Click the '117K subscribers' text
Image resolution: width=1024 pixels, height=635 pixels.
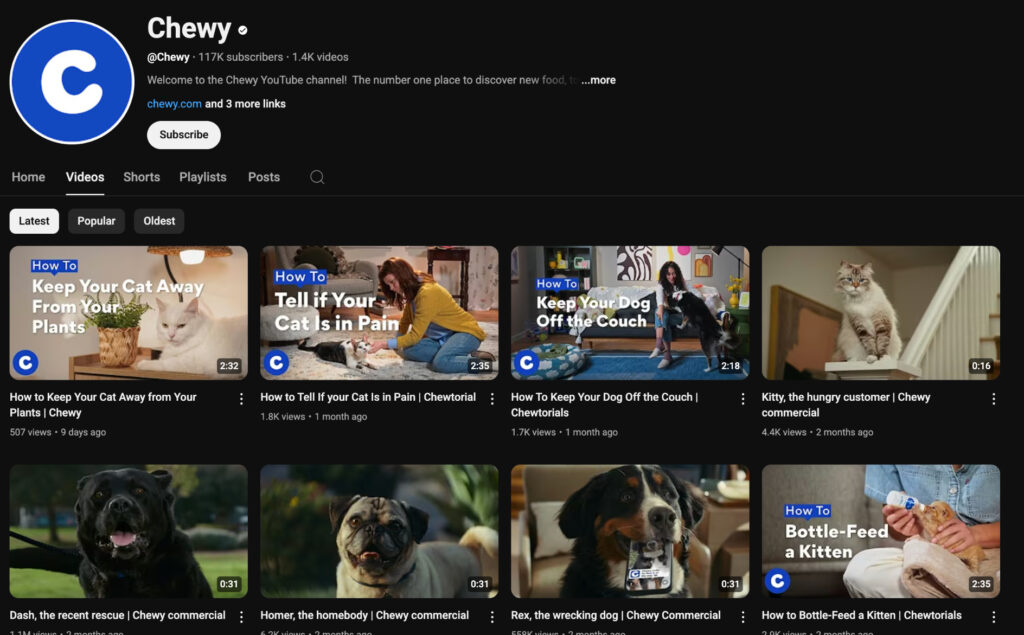(x=240, y=57)
